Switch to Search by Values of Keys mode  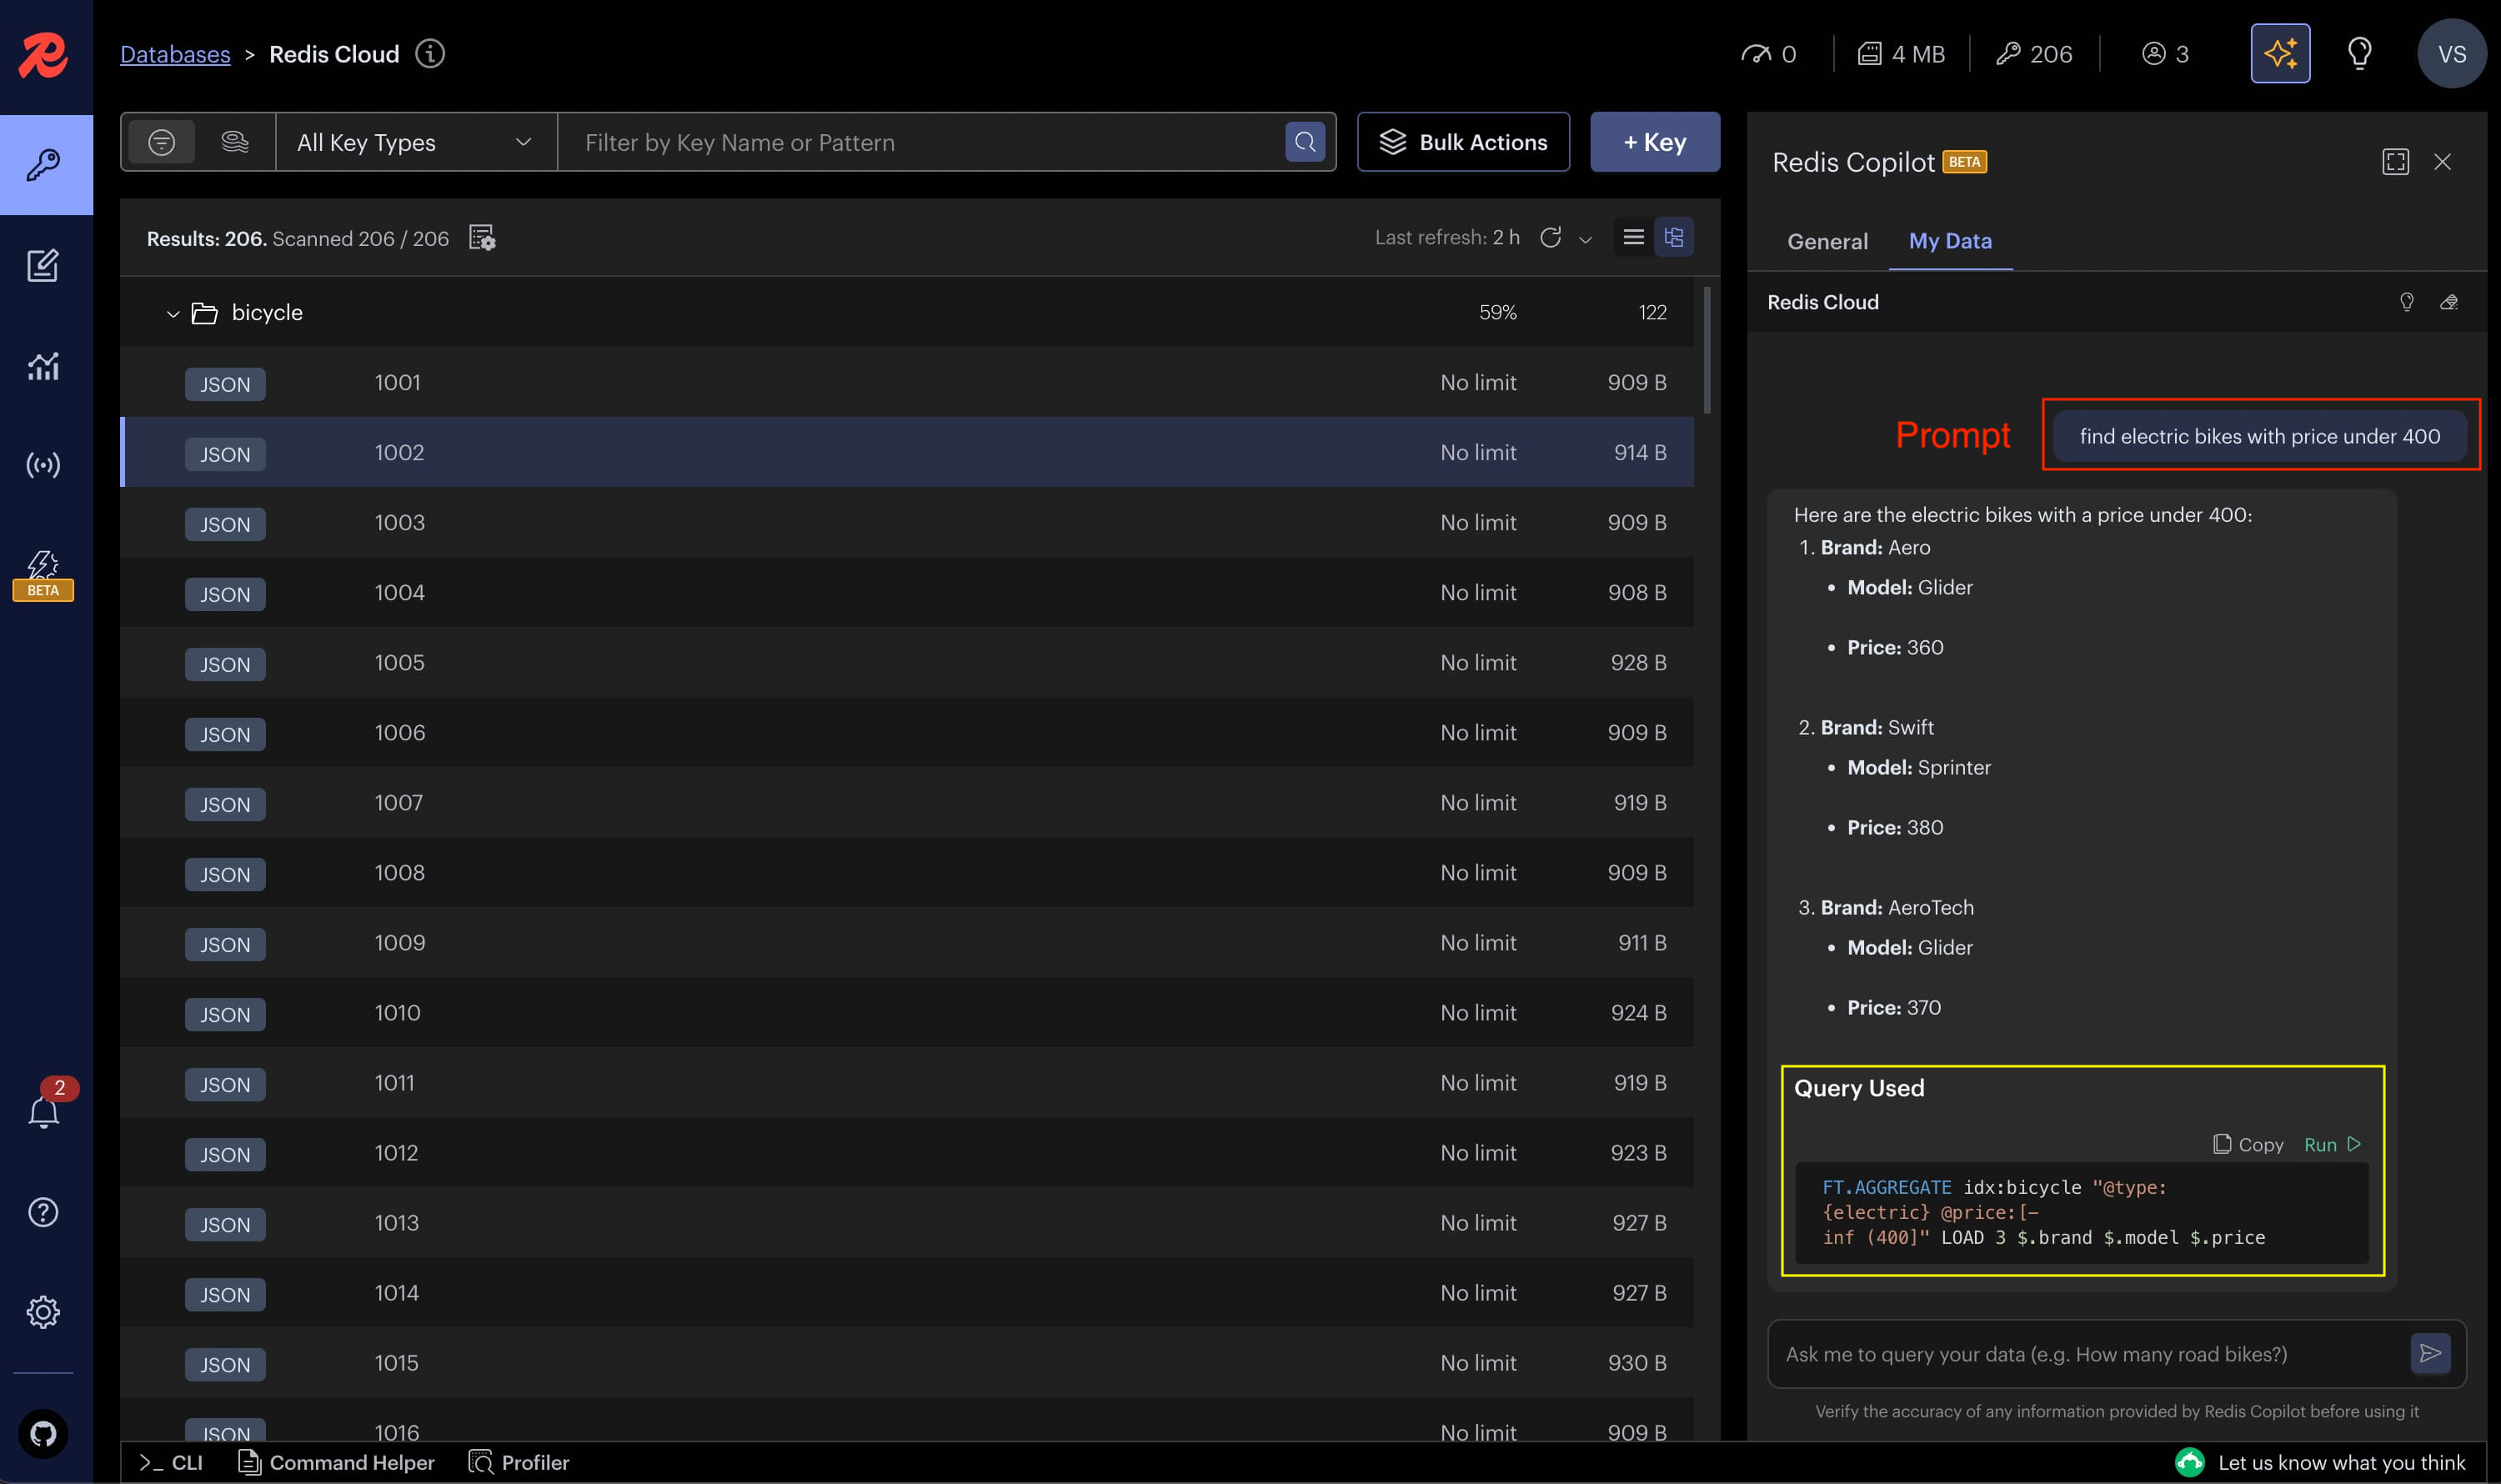click(235, 142)
